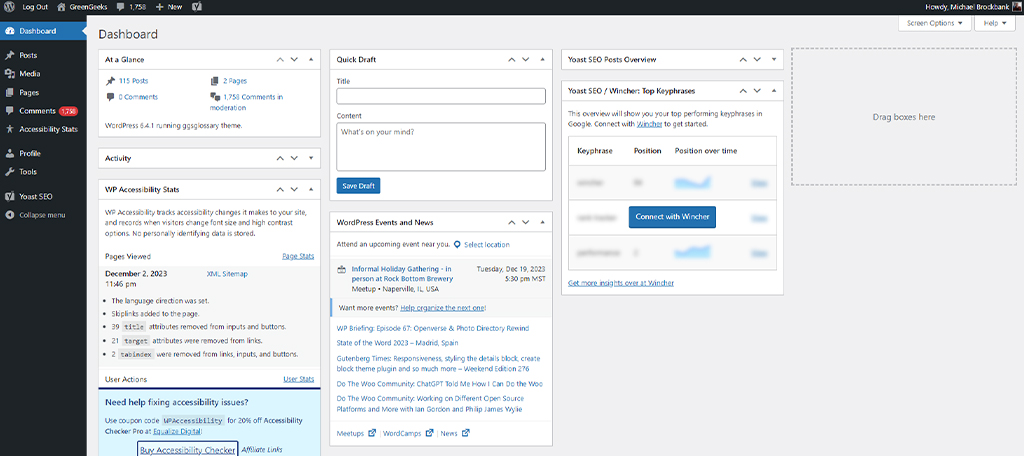Move Yoast SEO Posts Overview widget up

743,59
